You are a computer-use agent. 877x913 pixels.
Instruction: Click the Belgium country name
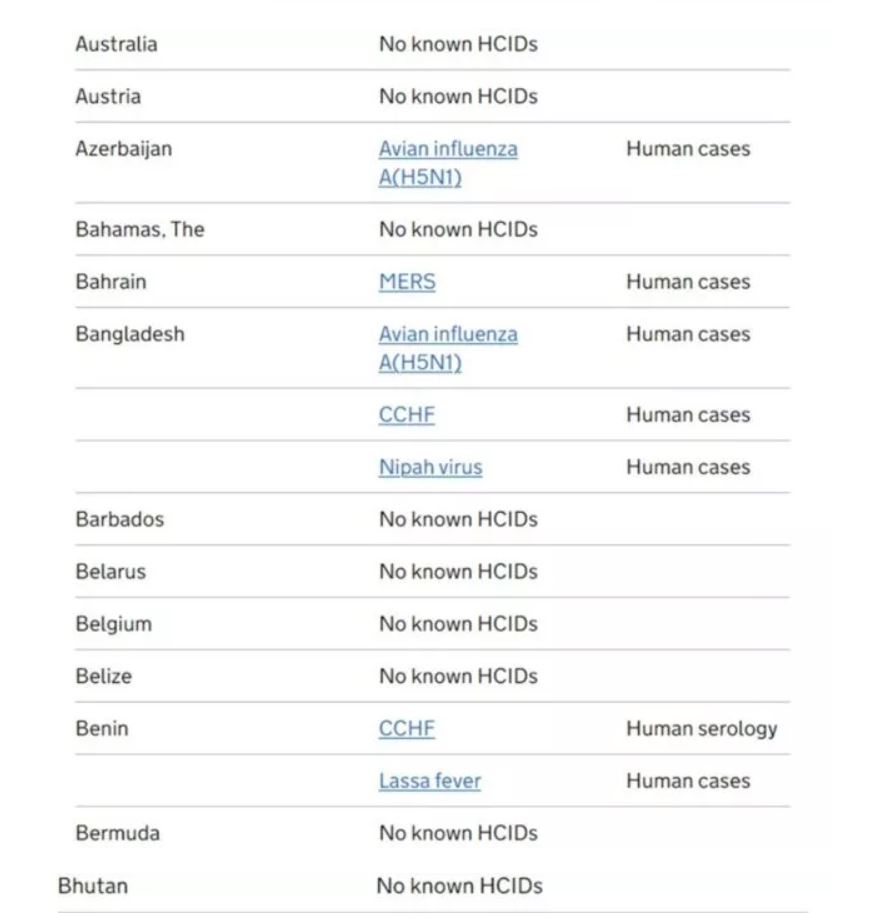pyautogui.click(x=113, y=624)
